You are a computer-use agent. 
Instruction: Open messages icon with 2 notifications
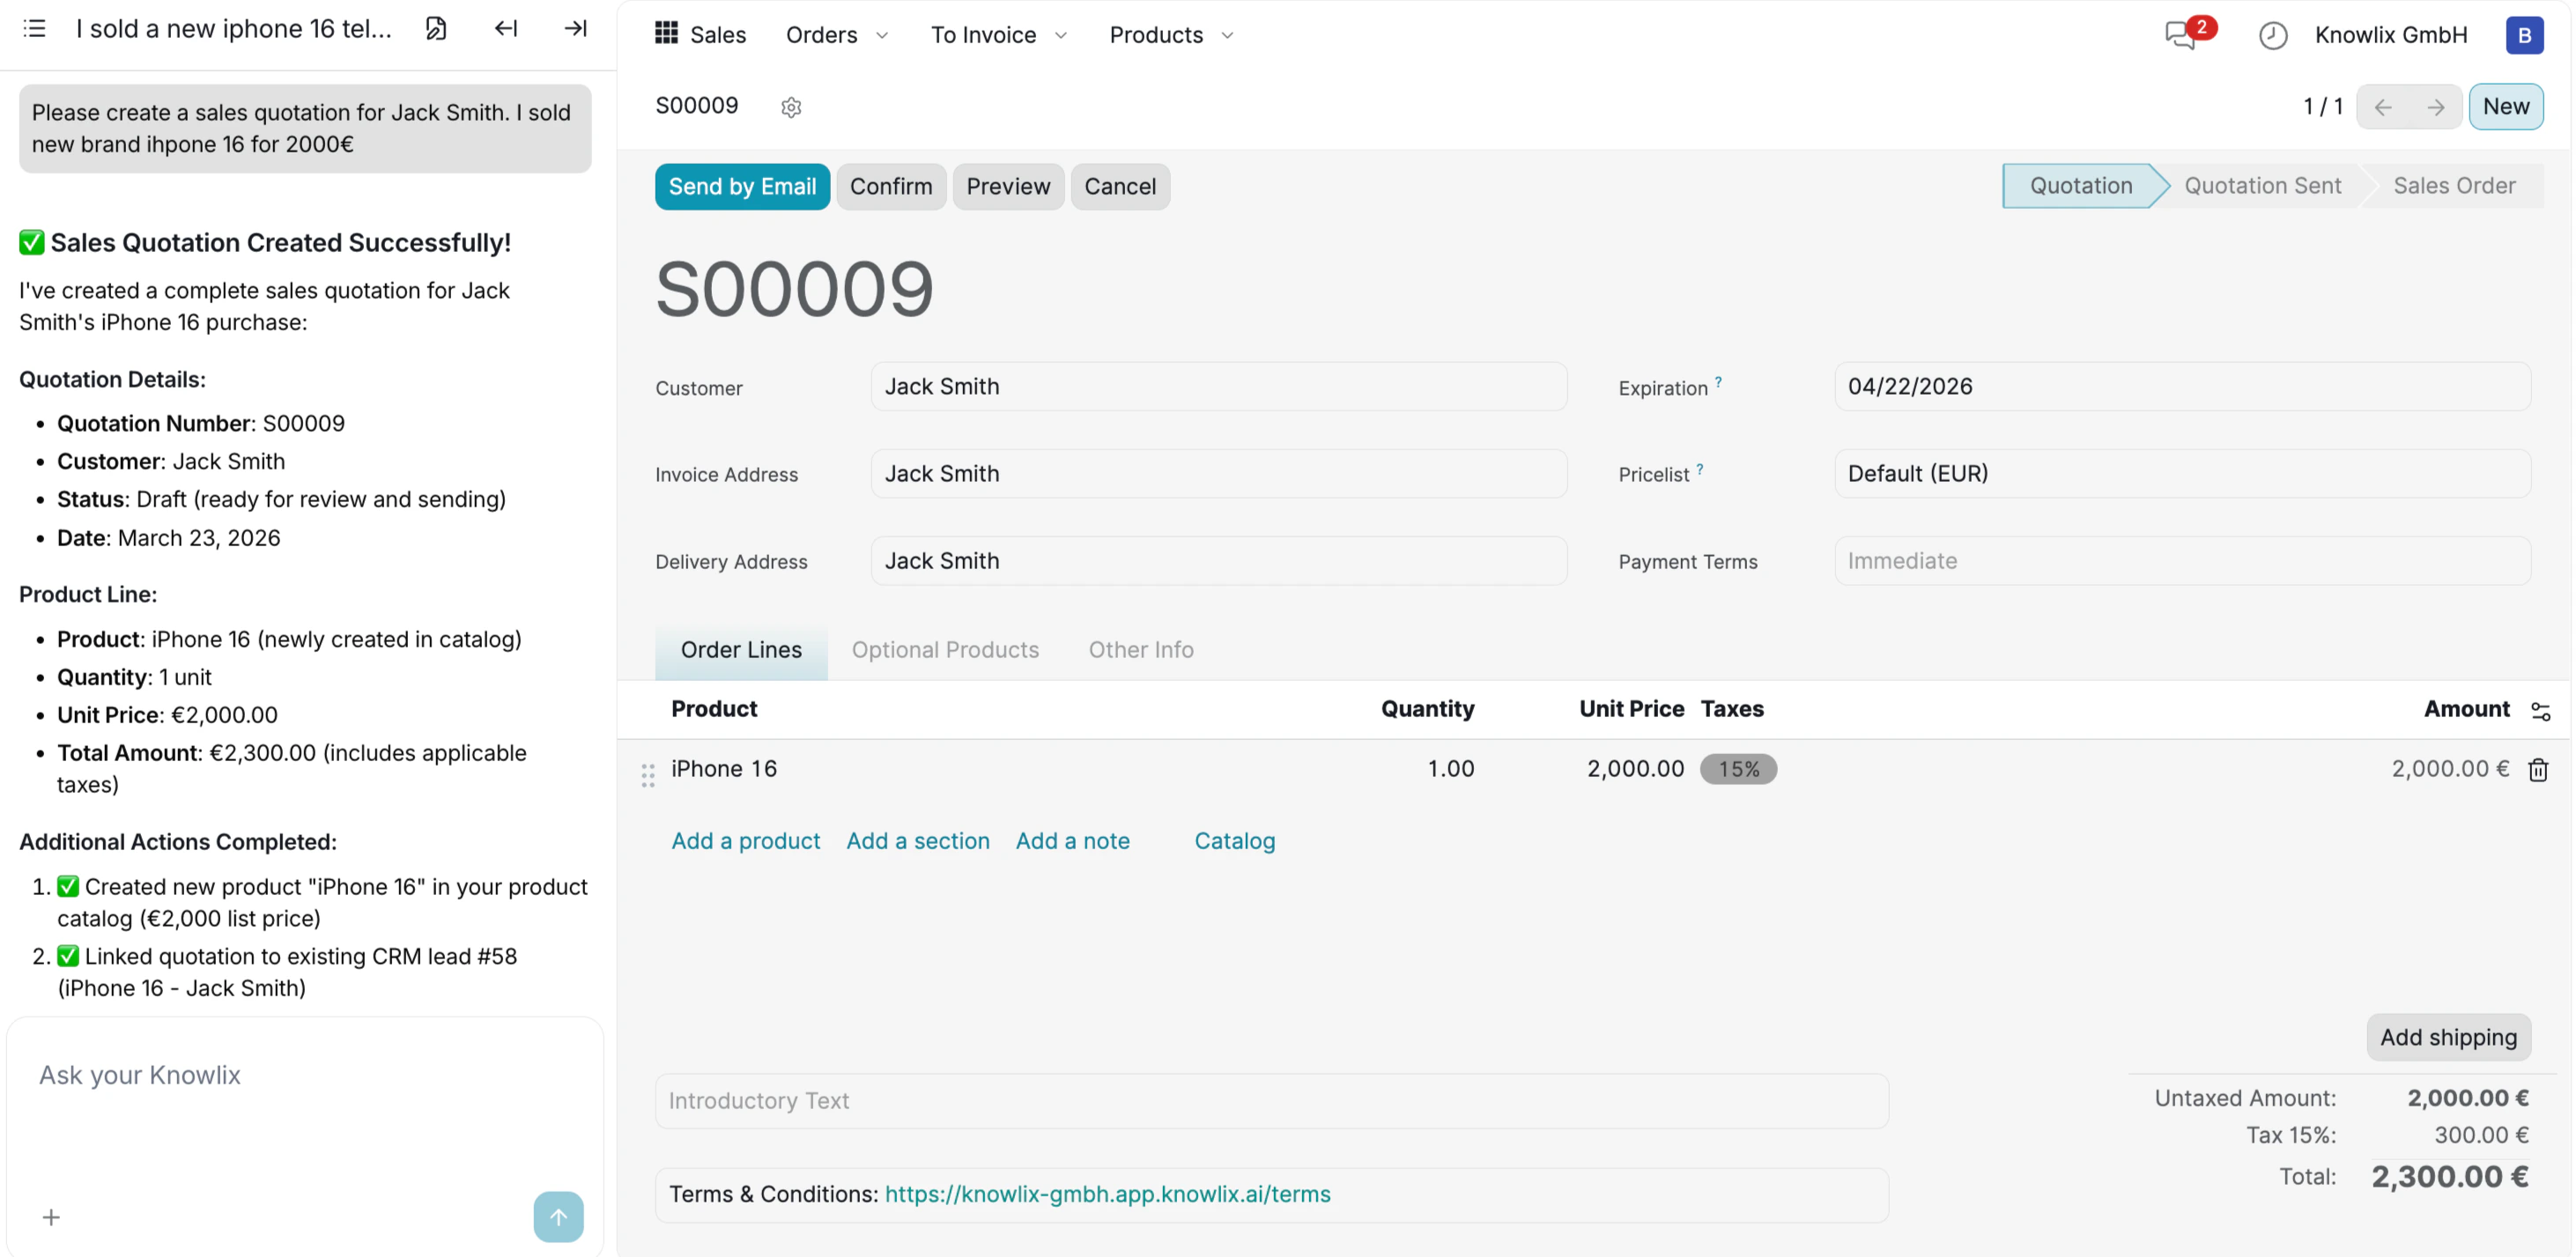click(2180, 35)
